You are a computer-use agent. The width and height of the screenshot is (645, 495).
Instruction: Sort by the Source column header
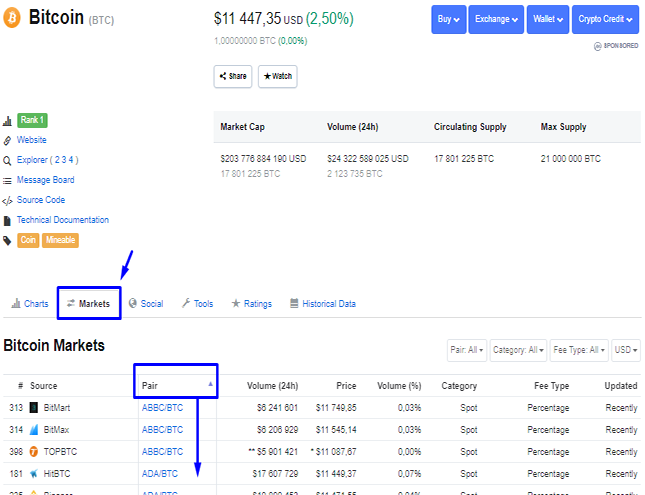pyautogui.click(x=44, y=386)
